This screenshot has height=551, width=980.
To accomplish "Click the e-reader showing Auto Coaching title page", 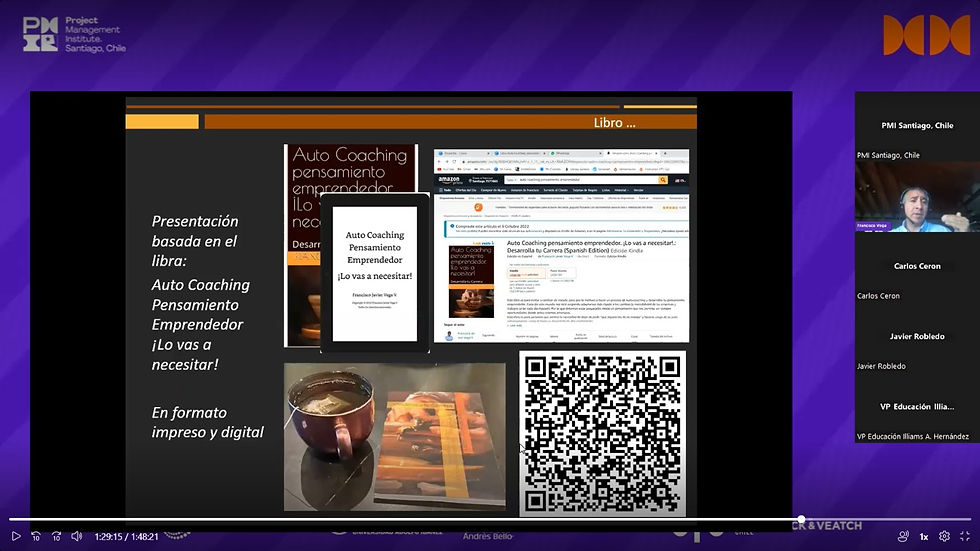I will (375, 274).
